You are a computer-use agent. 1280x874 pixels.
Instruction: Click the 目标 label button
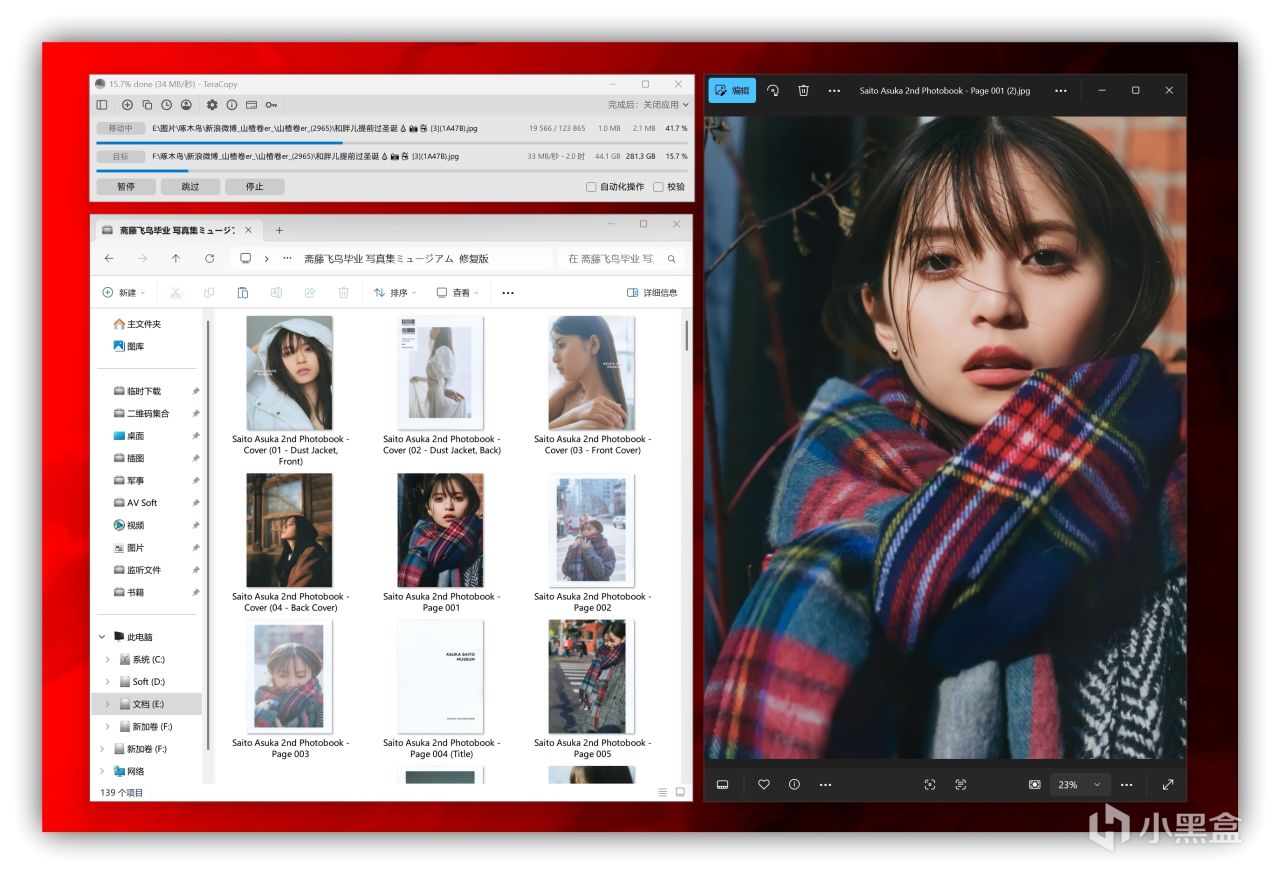pos(121,157)
